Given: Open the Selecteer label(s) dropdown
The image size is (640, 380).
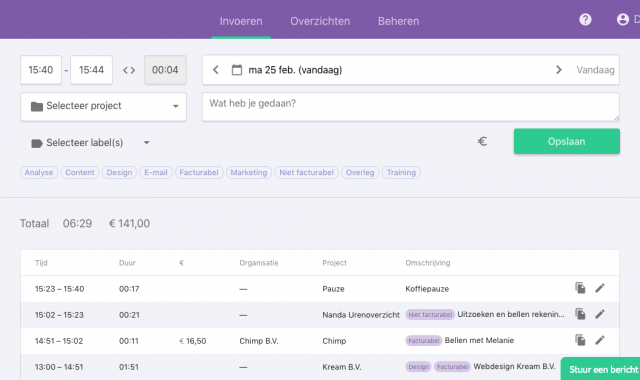Looking at the screenshot, I should [90, 143].
